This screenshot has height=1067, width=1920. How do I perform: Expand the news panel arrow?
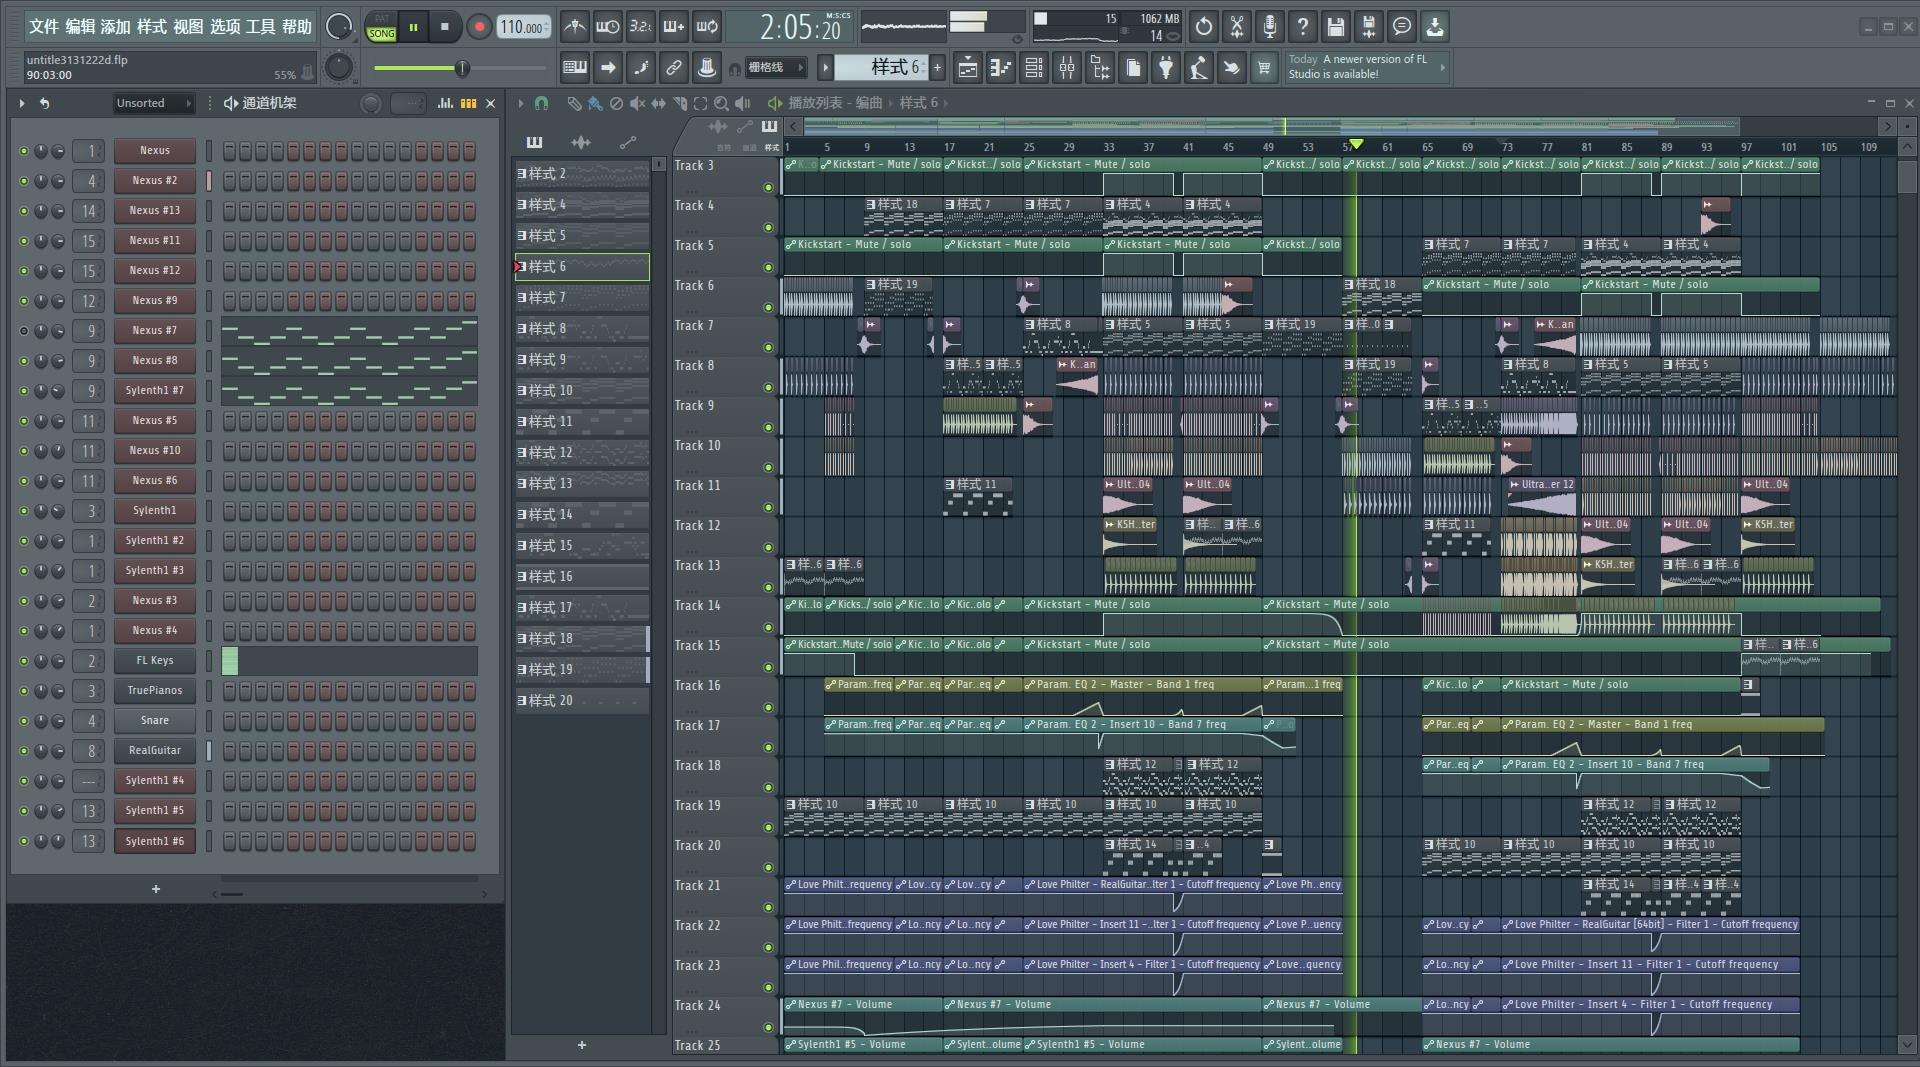point(1442,67)
